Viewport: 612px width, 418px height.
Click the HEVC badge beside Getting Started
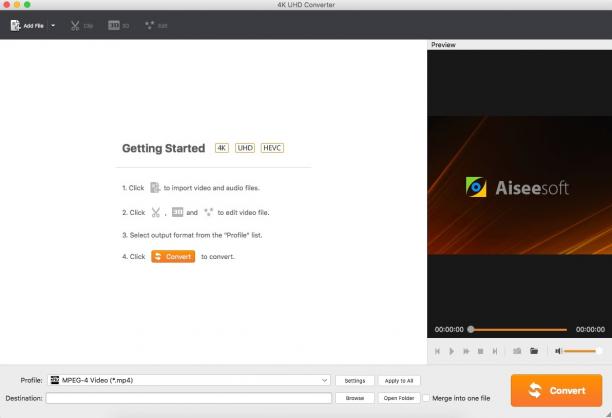click(x=272, y=148)
